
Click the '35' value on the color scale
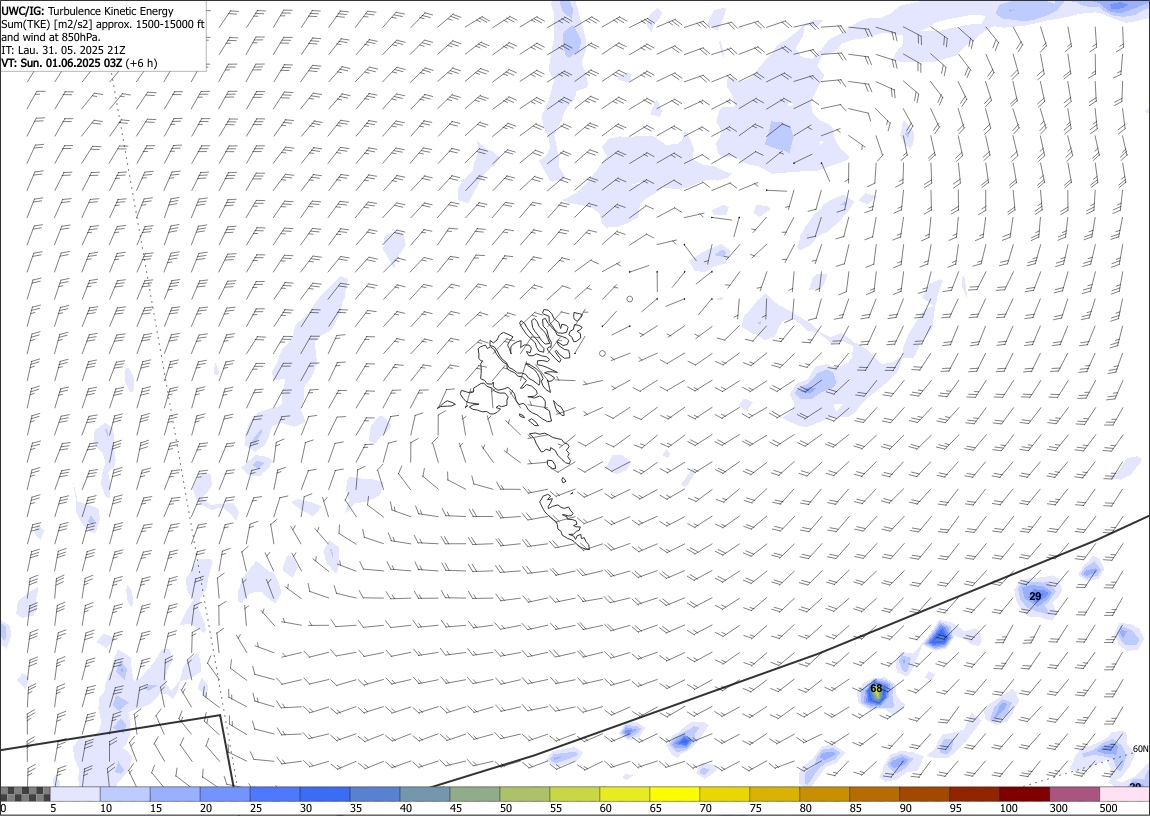point(356,809)
